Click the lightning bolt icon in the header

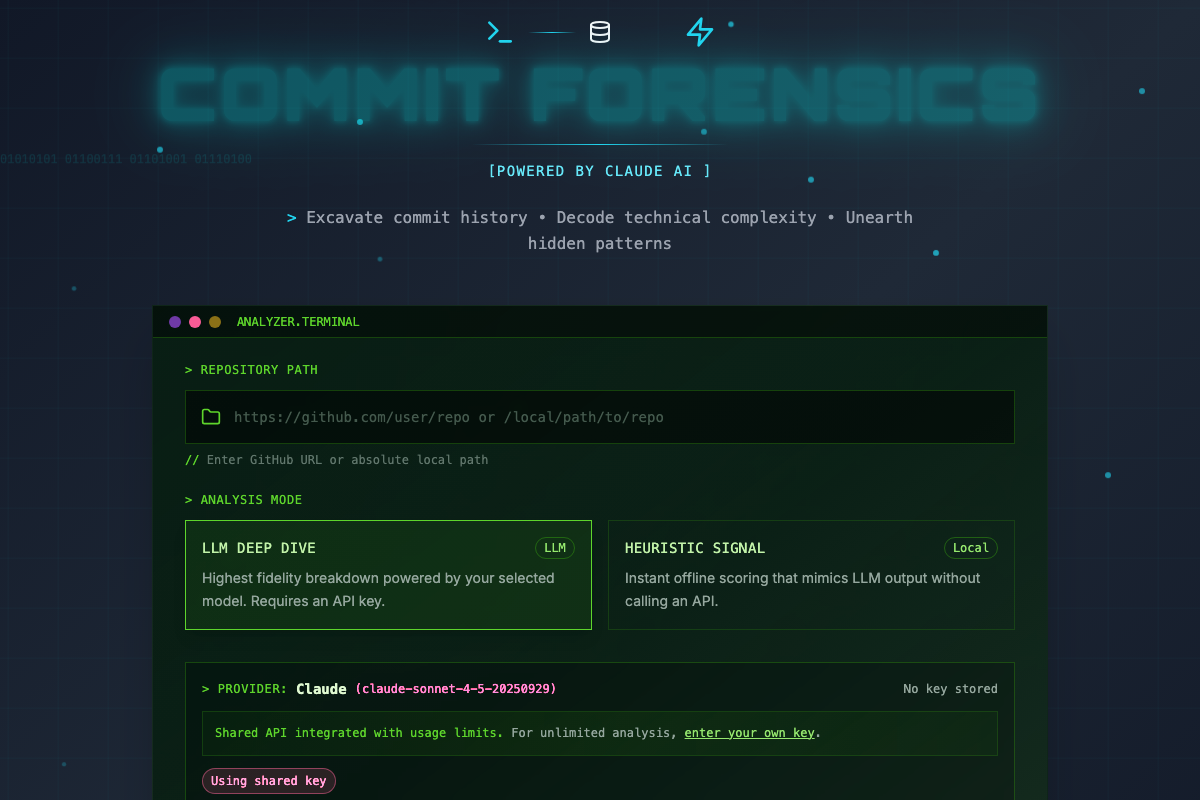(x=698, y=31)
